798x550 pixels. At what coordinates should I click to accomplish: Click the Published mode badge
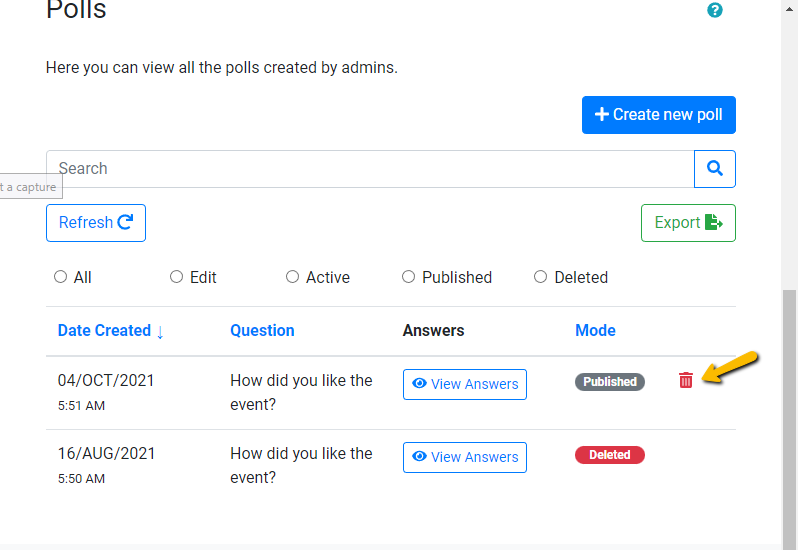610,382
